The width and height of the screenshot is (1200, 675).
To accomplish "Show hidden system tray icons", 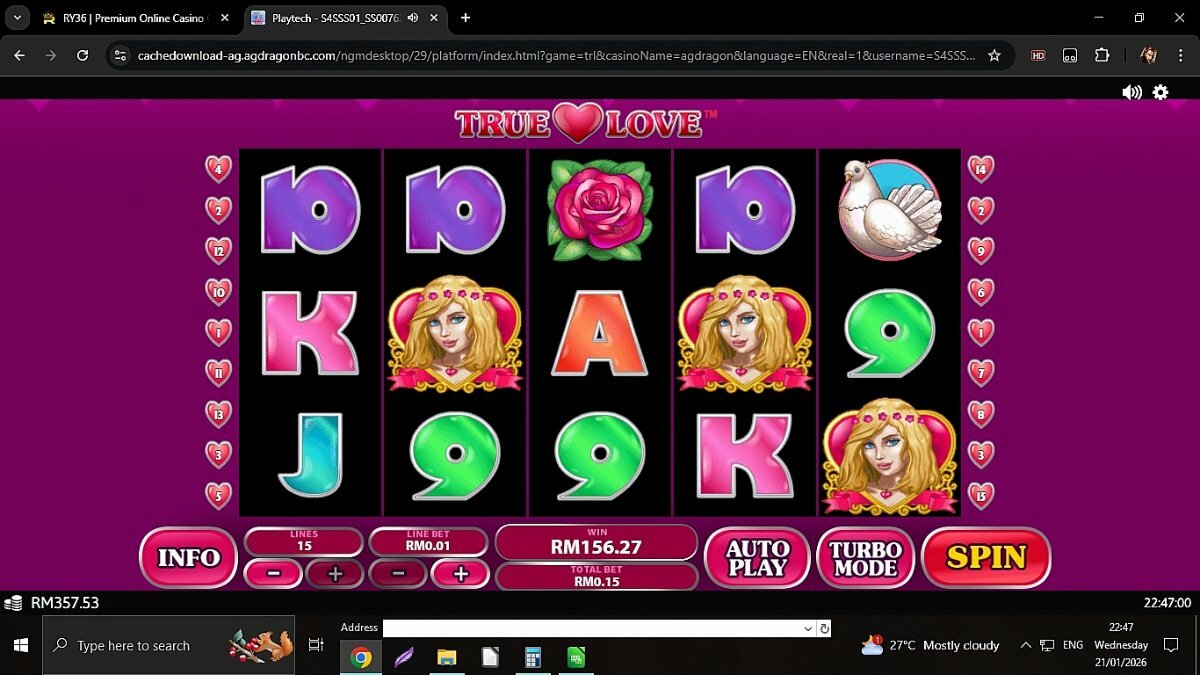I will coord(1026,646).
